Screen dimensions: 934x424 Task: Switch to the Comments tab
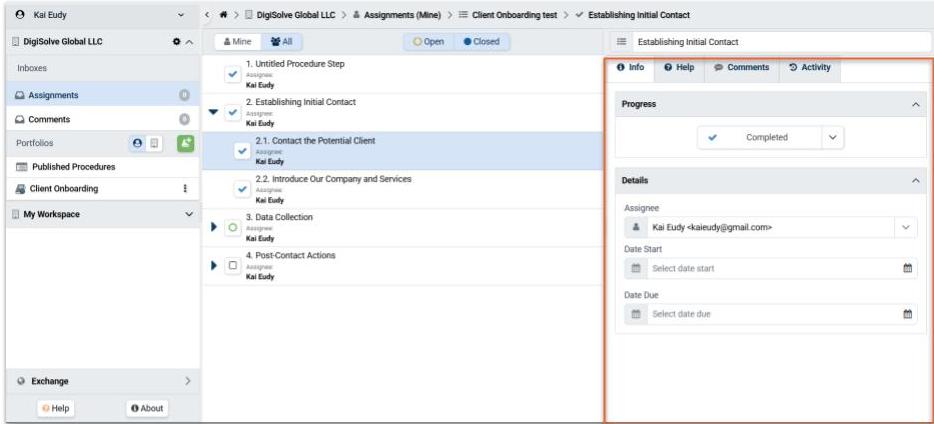click(x=741, y=67)
